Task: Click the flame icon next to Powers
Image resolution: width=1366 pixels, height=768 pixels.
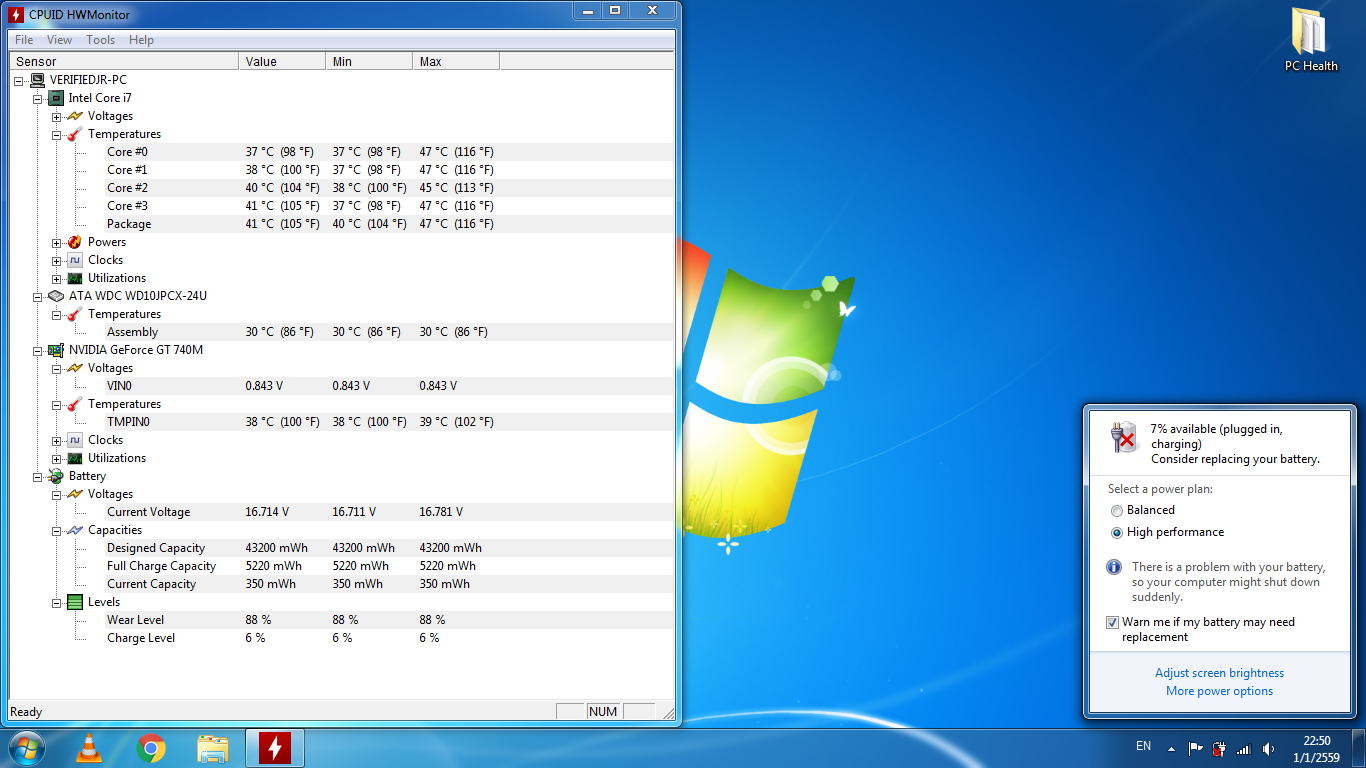Action: (x=75, y=242)
